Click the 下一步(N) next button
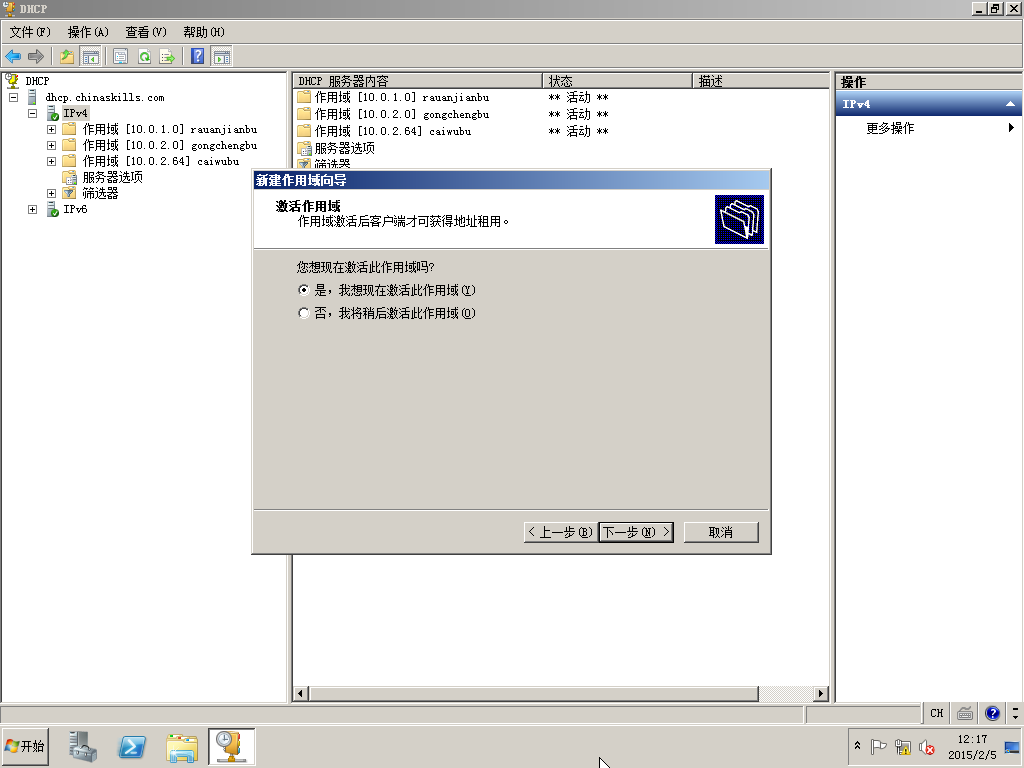The width and height of the screenshot is (1024, 768). 636,532
